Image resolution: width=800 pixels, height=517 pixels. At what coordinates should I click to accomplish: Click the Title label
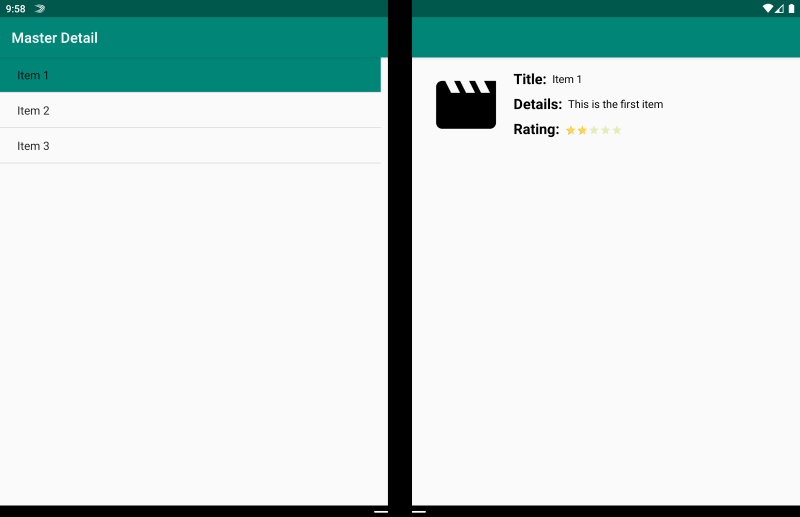530,79
